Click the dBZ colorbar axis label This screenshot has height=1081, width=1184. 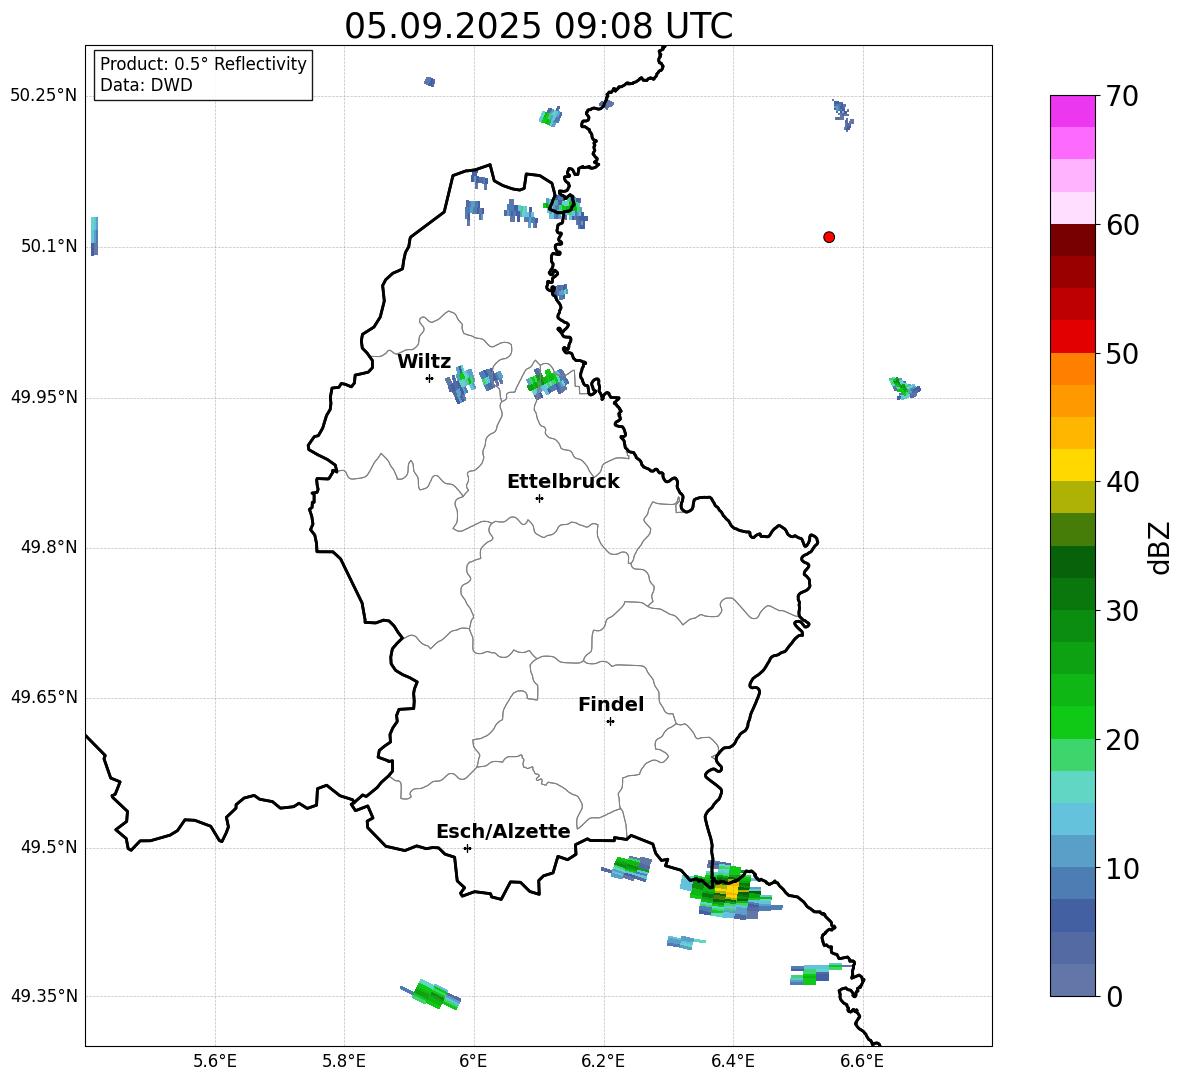pyautogui.click(x=1159, y=547)
